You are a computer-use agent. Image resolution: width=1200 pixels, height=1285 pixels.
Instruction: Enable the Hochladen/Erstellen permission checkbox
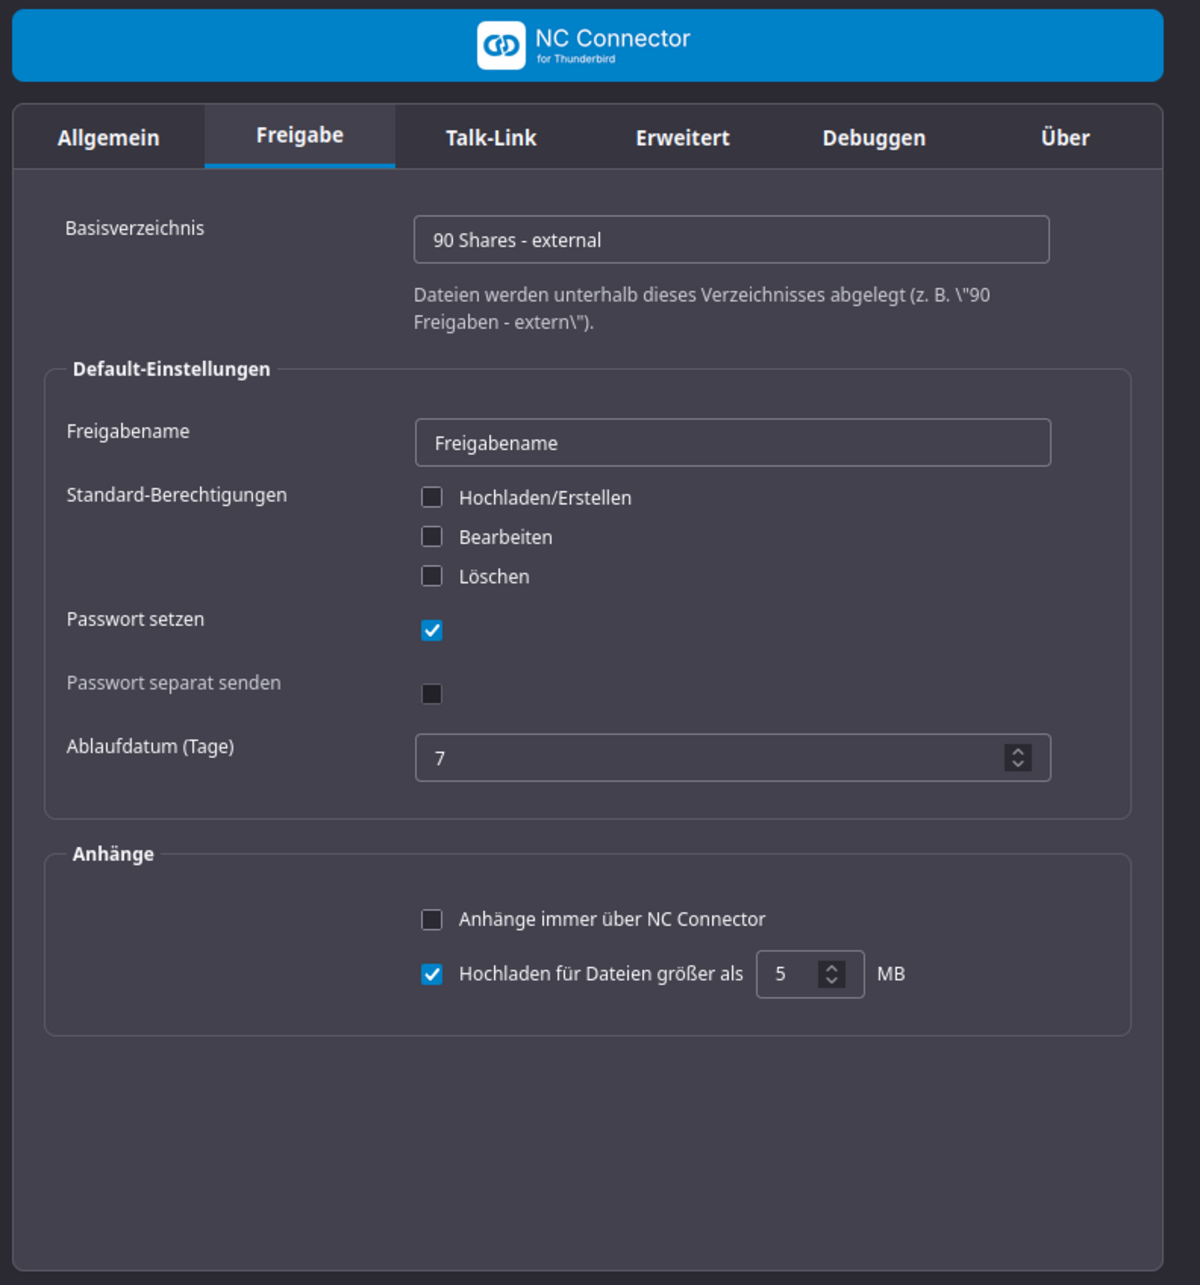point(432,498)
